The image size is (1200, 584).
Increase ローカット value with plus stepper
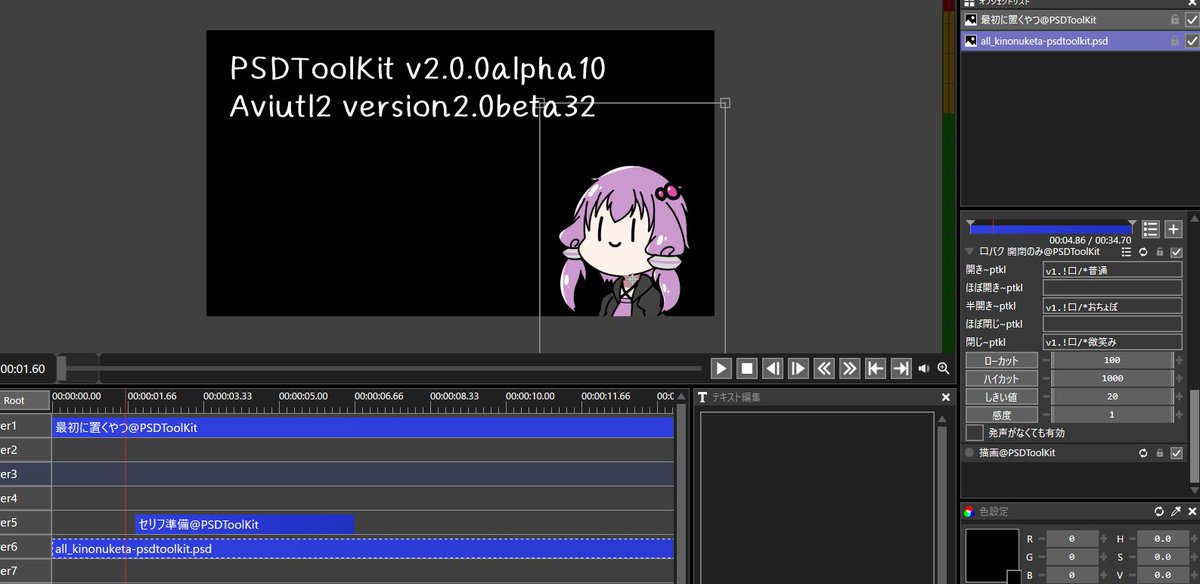point(1178,360)
